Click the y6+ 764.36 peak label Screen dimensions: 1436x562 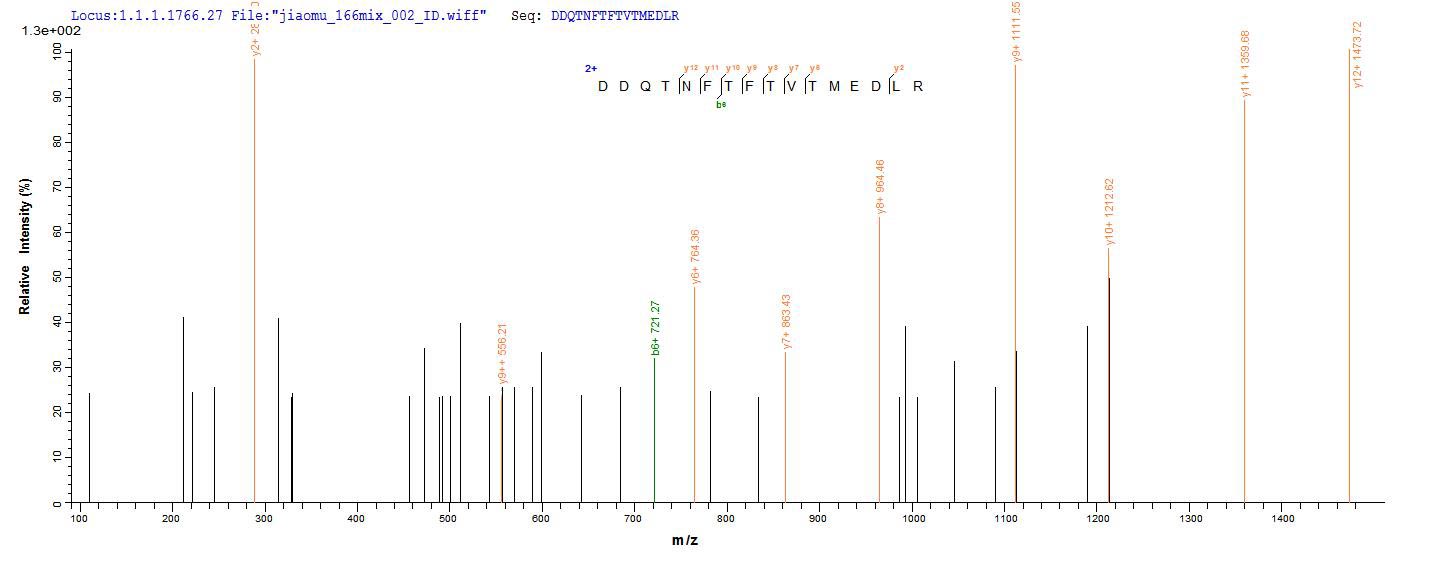[x=695, y=257]
